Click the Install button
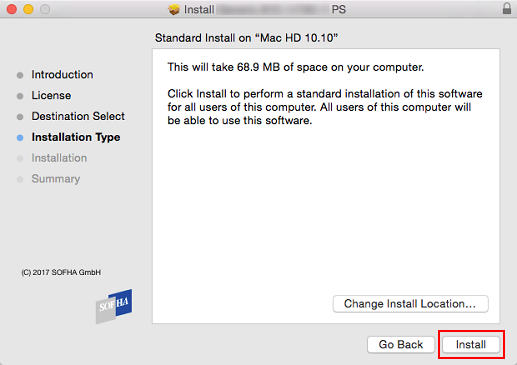The width and height of the screenshot is (517, 365). (471, 344)
